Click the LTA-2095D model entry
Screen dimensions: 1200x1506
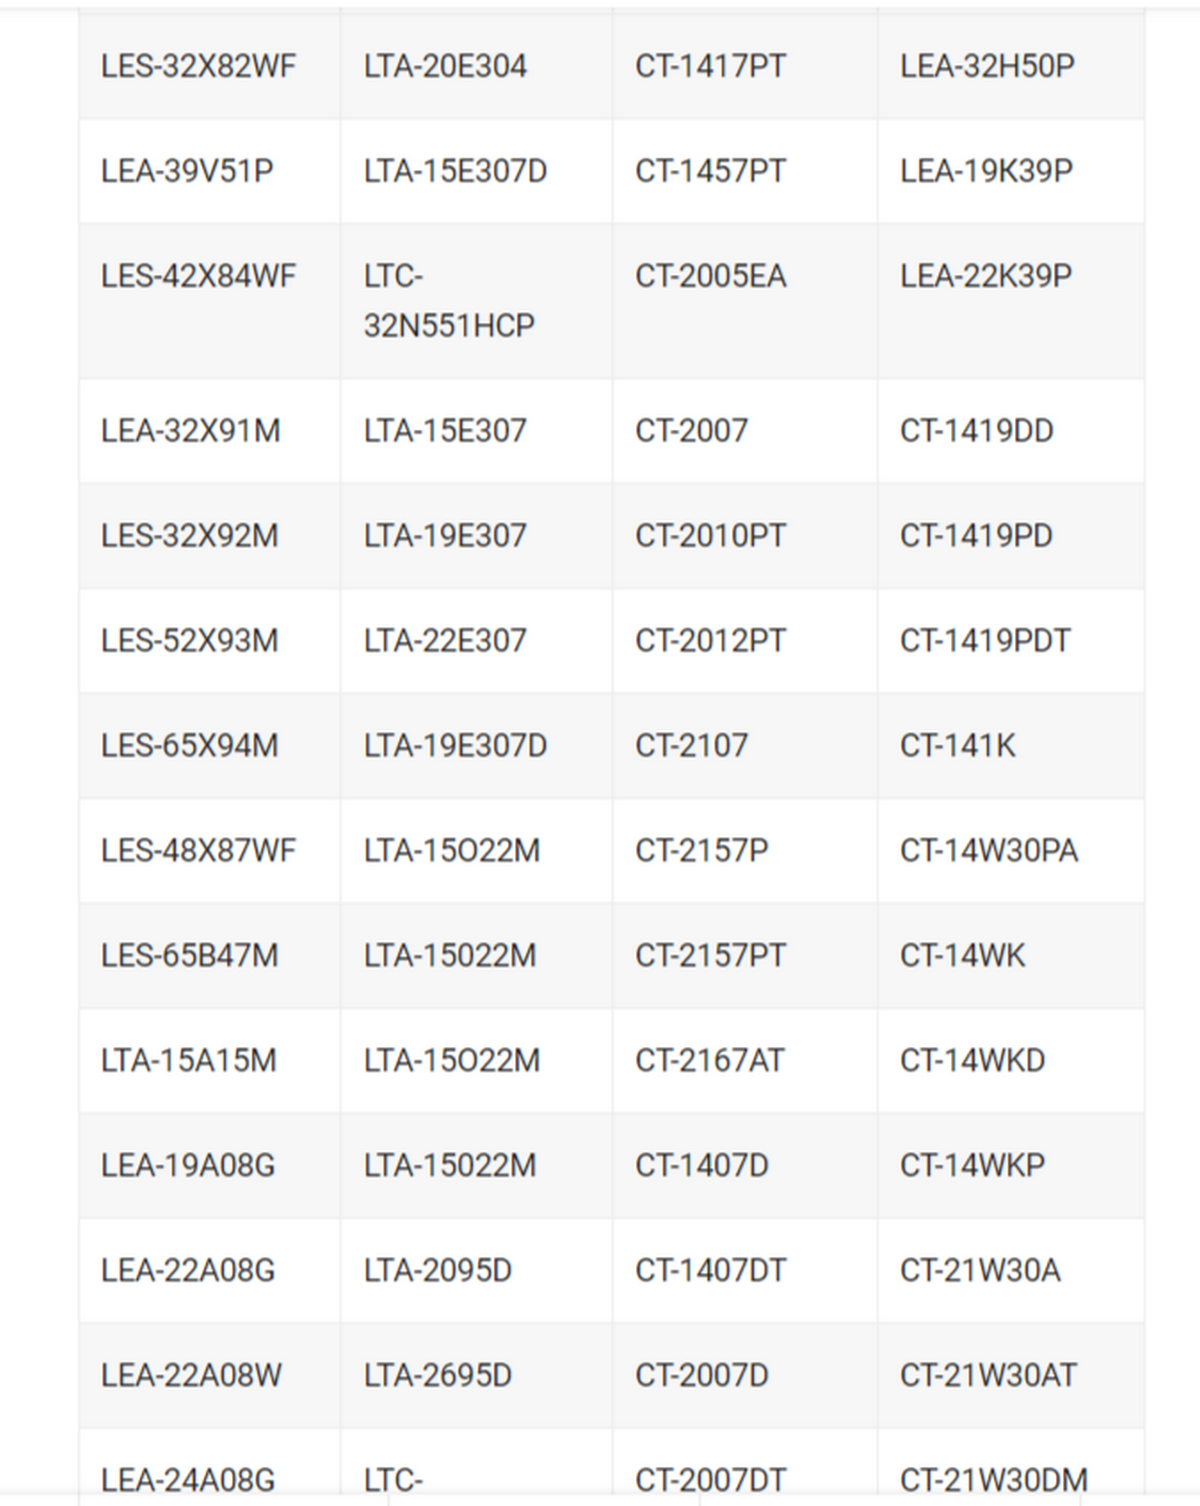(x=437, y=1271)
